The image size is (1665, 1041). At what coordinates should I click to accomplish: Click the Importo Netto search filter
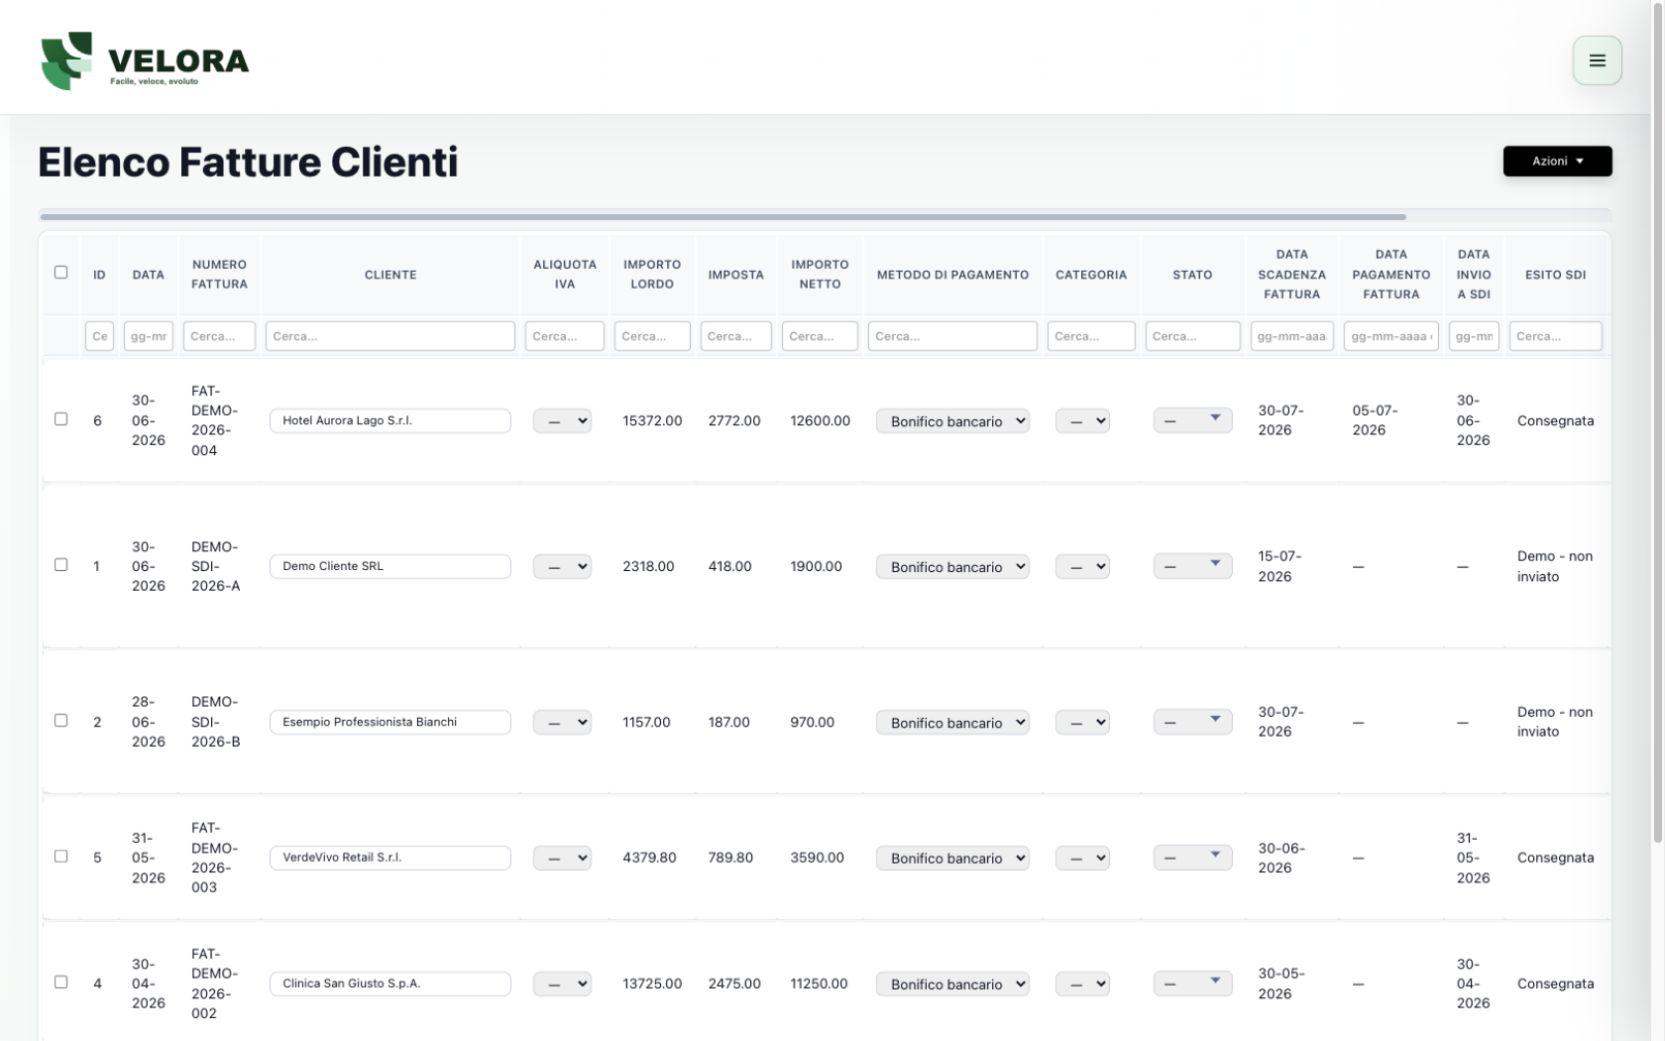click(820, 336)
